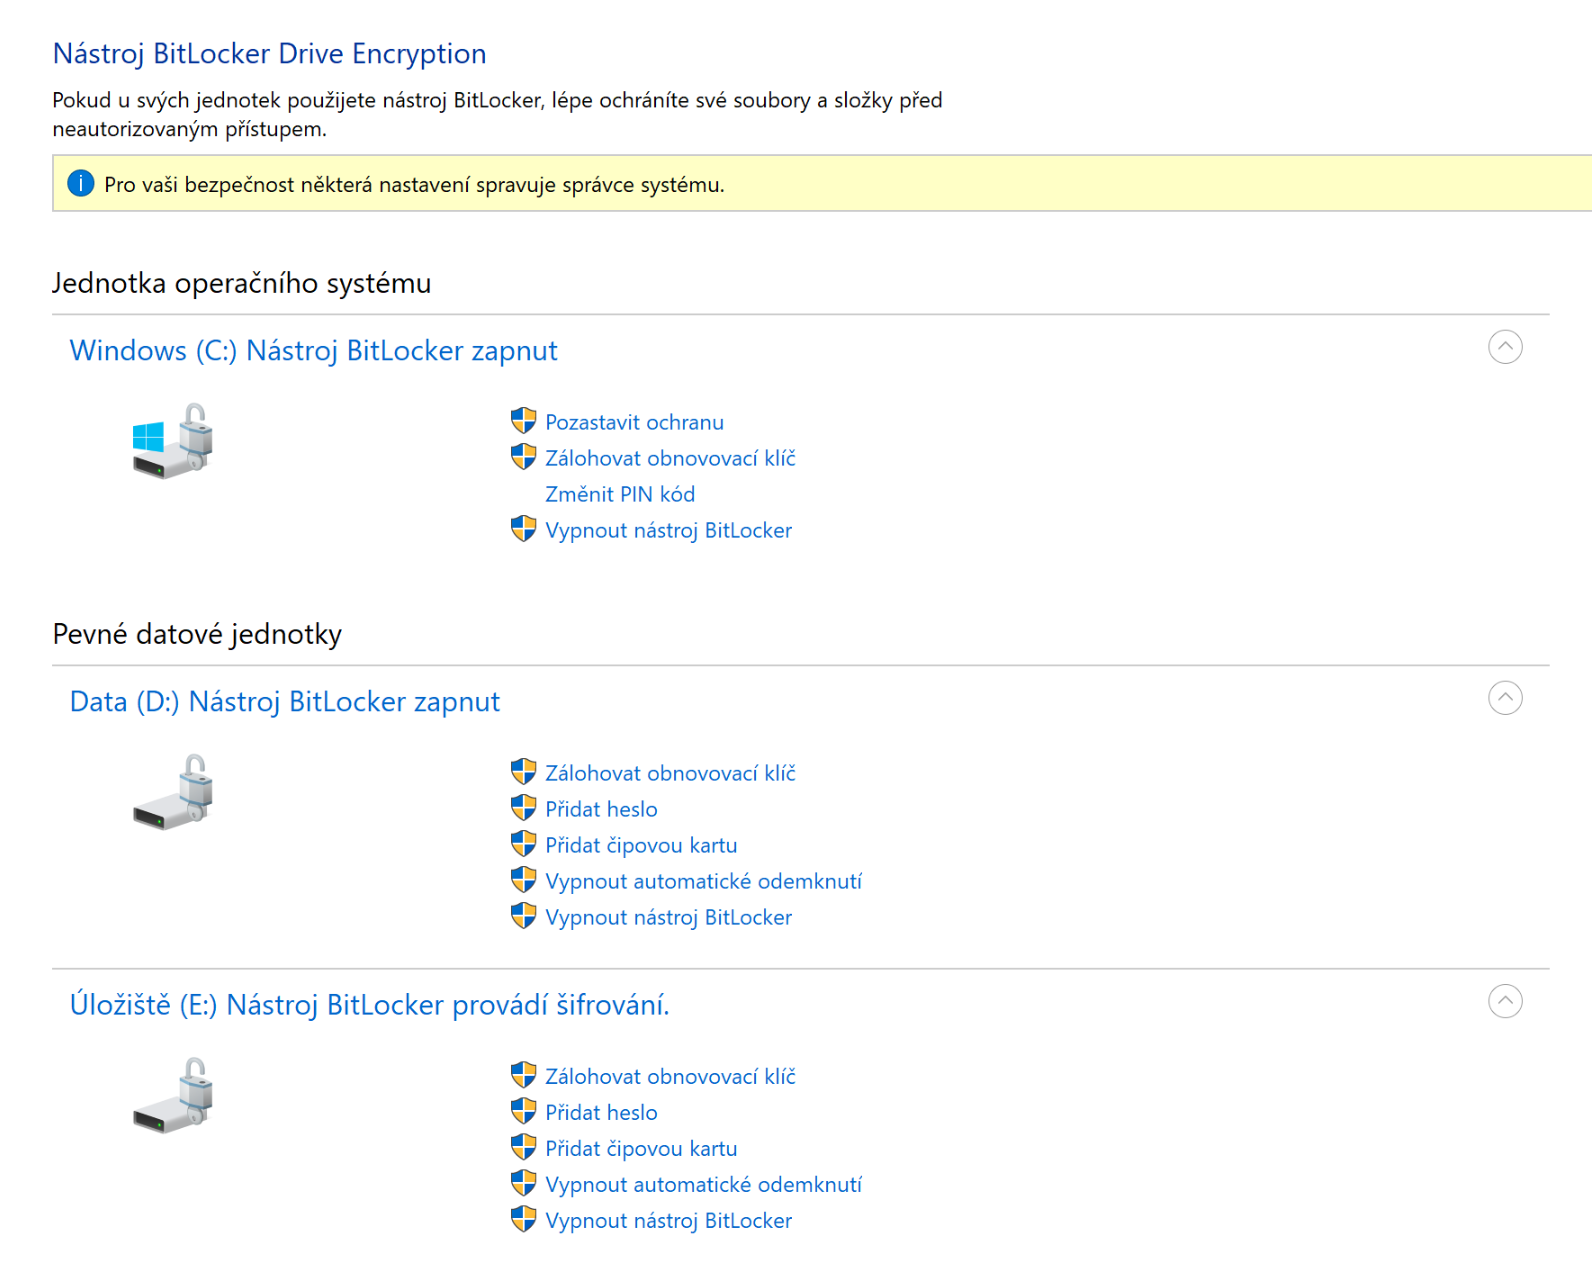Turn off BitLocker on Data (D:)
Viewport: 1592px width, 1285px height.
tap(667, 917)
